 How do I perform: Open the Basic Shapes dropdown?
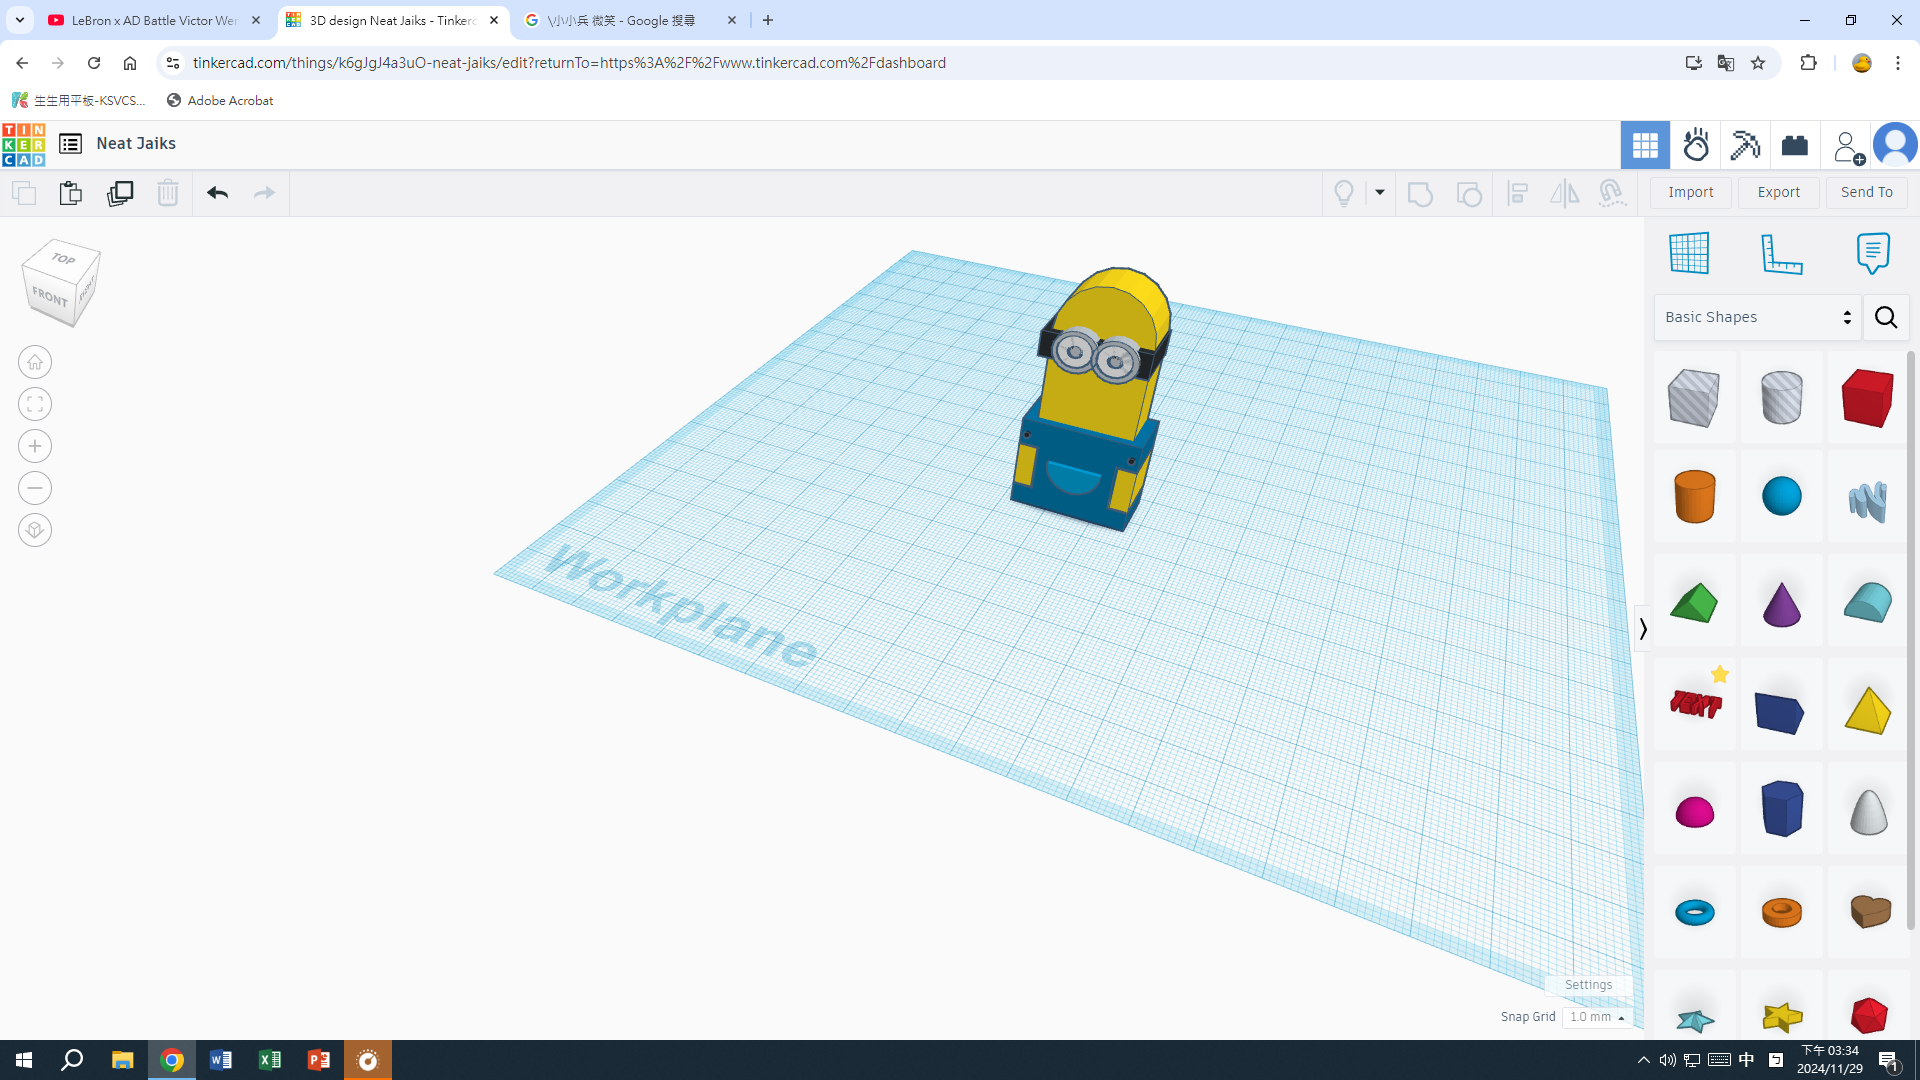click(1757, 317)
